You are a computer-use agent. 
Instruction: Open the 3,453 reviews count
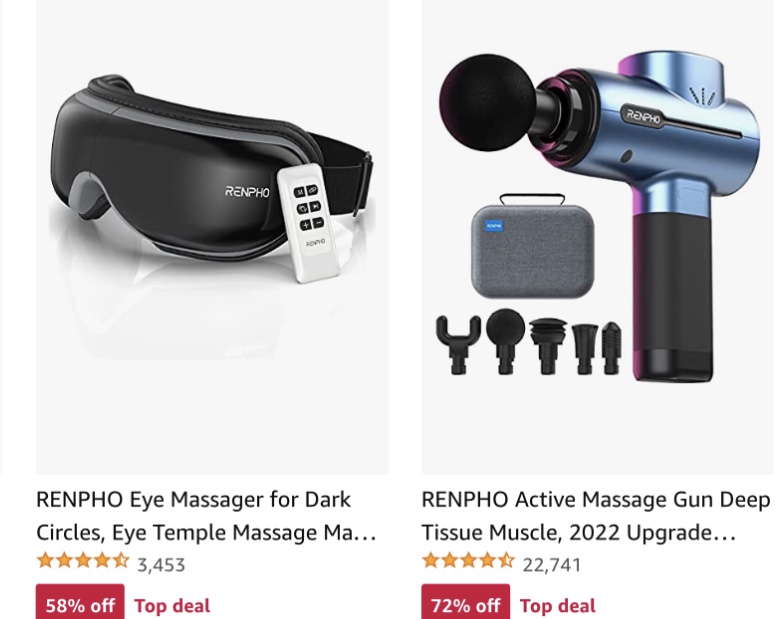pyautogui.click(x=161, y=565)
